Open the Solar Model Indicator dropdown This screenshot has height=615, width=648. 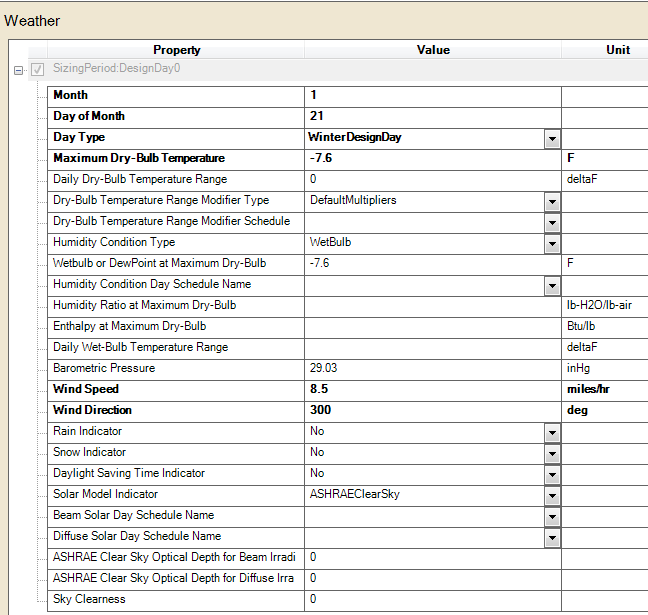pos(552,496)
